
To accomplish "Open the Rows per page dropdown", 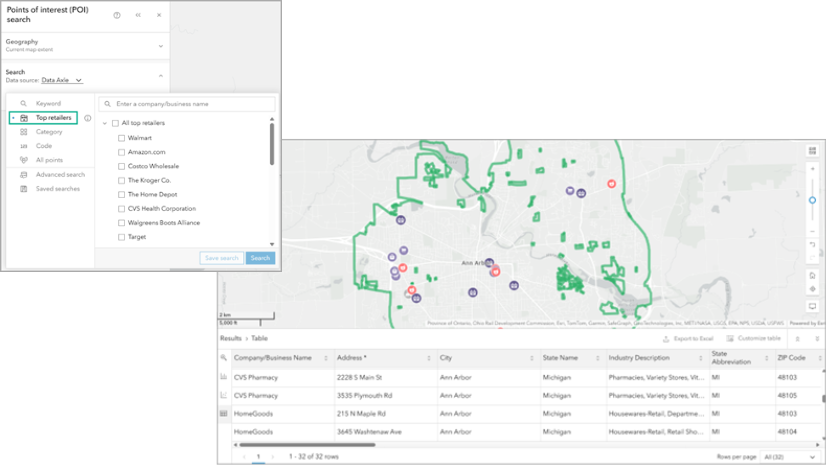I will coord(790,457).
